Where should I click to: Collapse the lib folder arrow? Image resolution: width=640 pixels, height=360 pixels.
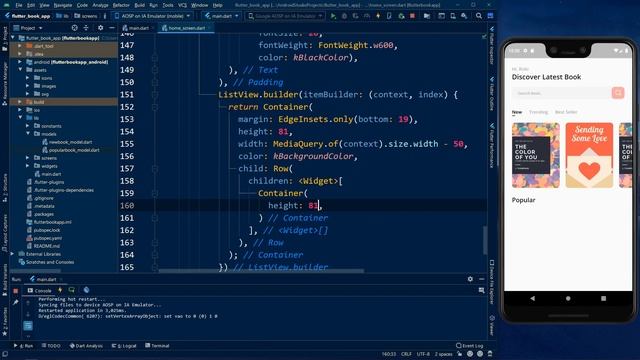pos(20,118)
